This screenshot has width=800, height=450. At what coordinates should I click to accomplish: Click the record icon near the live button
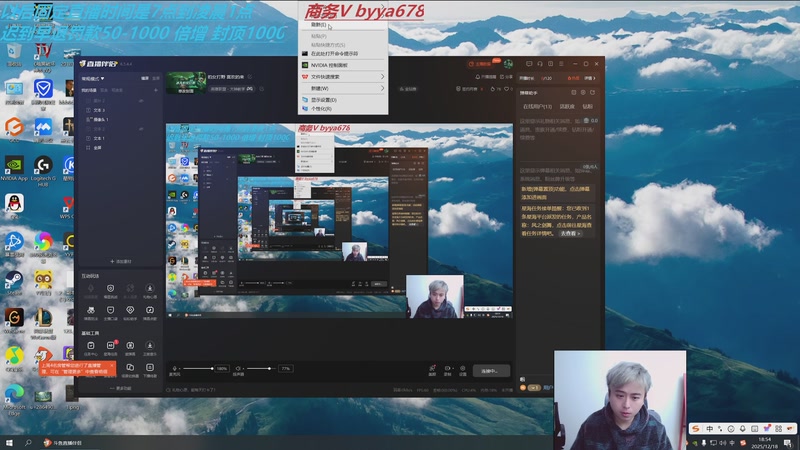(x=447, y=368)
